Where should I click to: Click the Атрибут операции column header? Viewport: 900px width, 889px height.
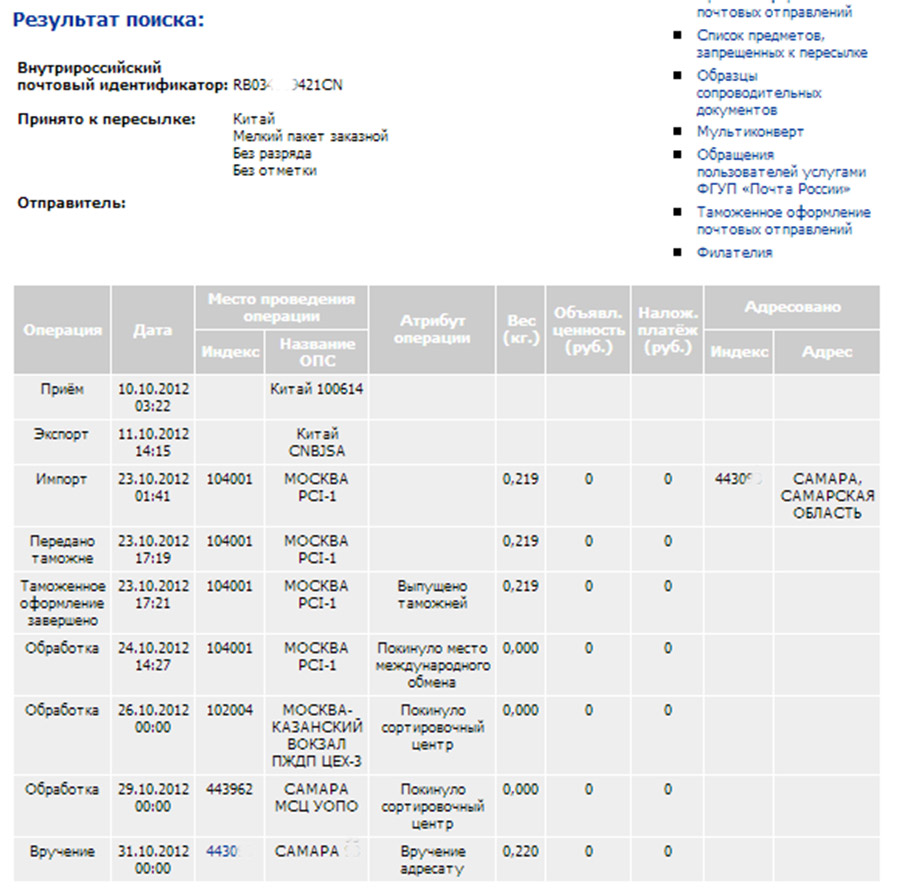(x=432, y=330)
